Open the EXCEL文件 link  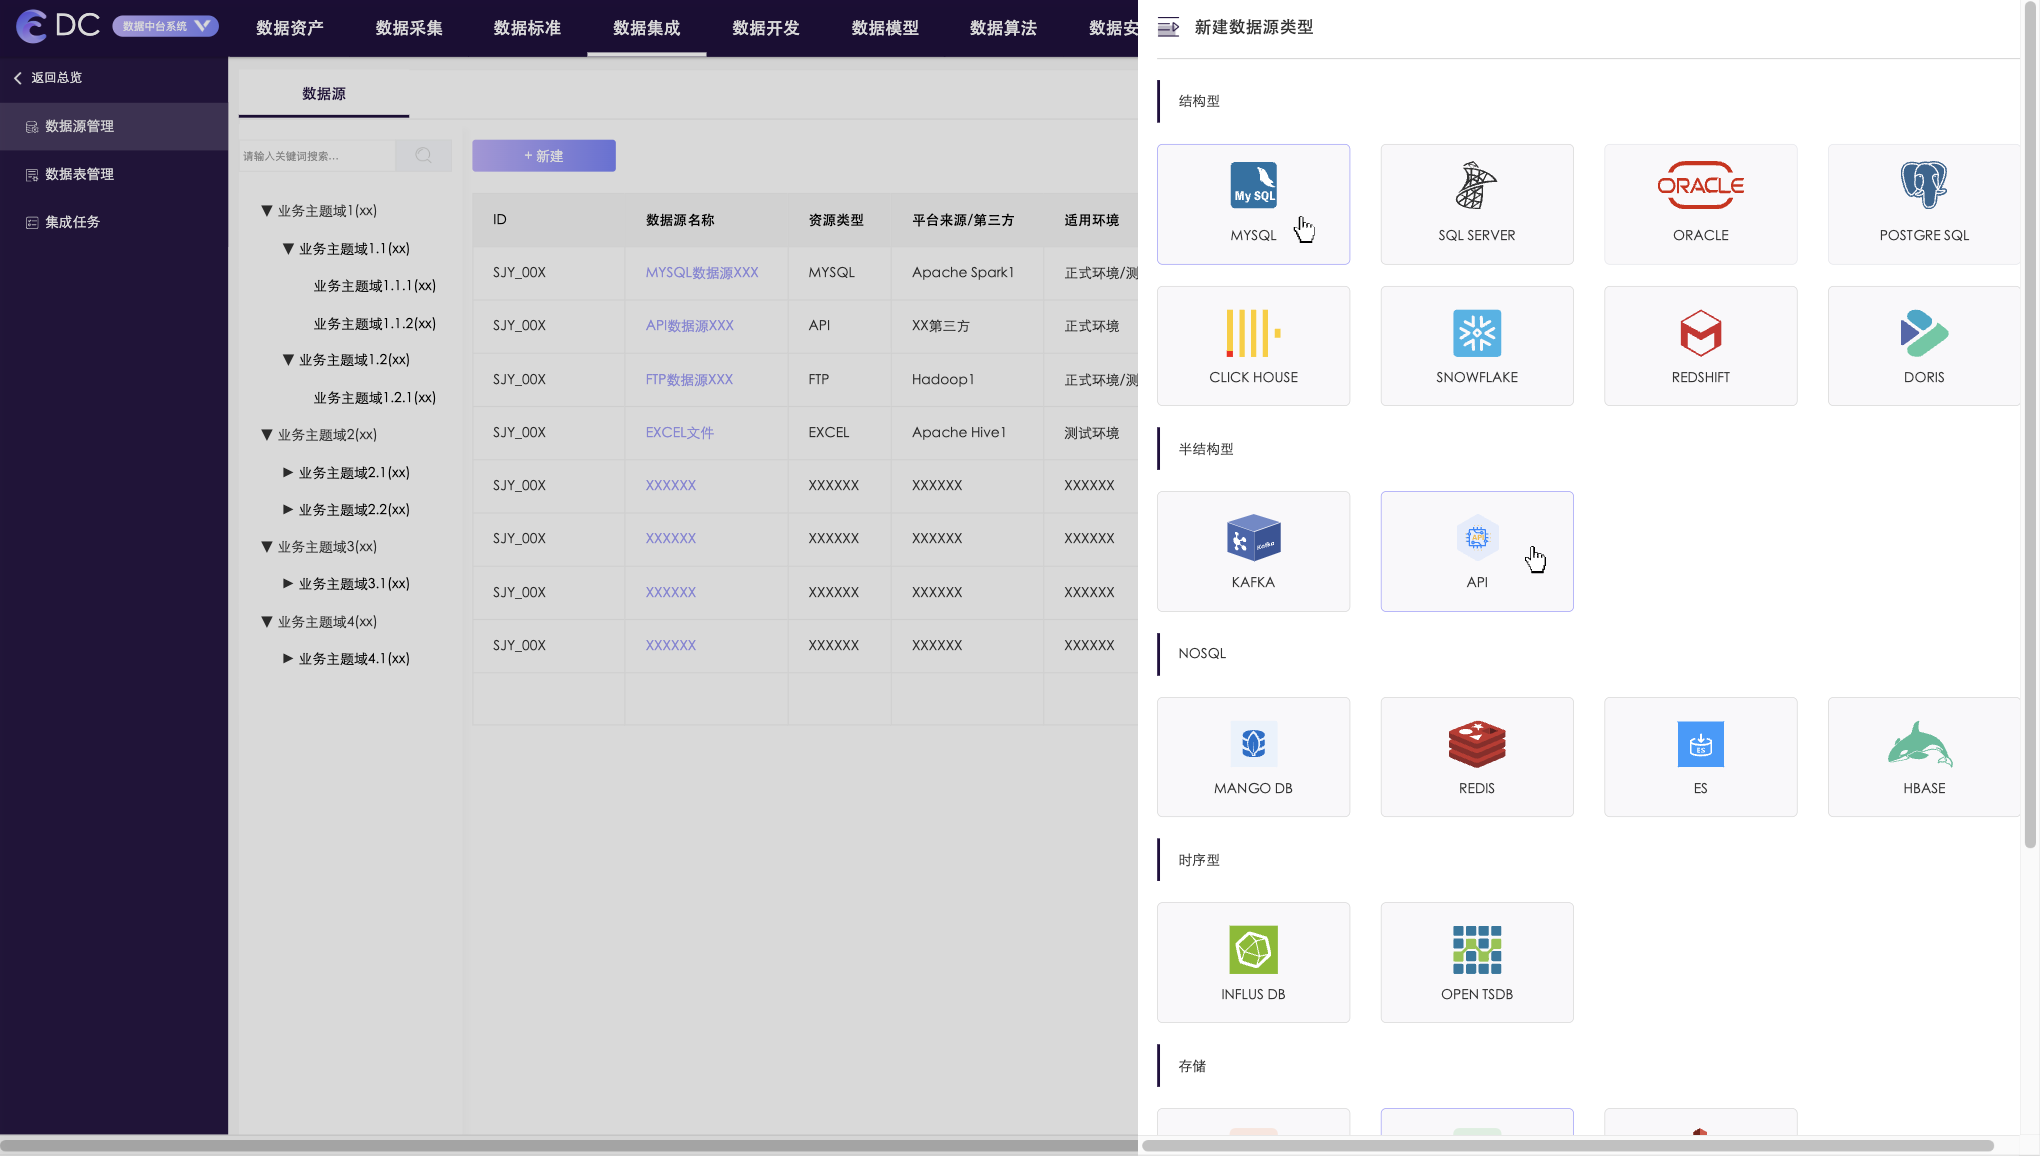click(x=679, y=433)
